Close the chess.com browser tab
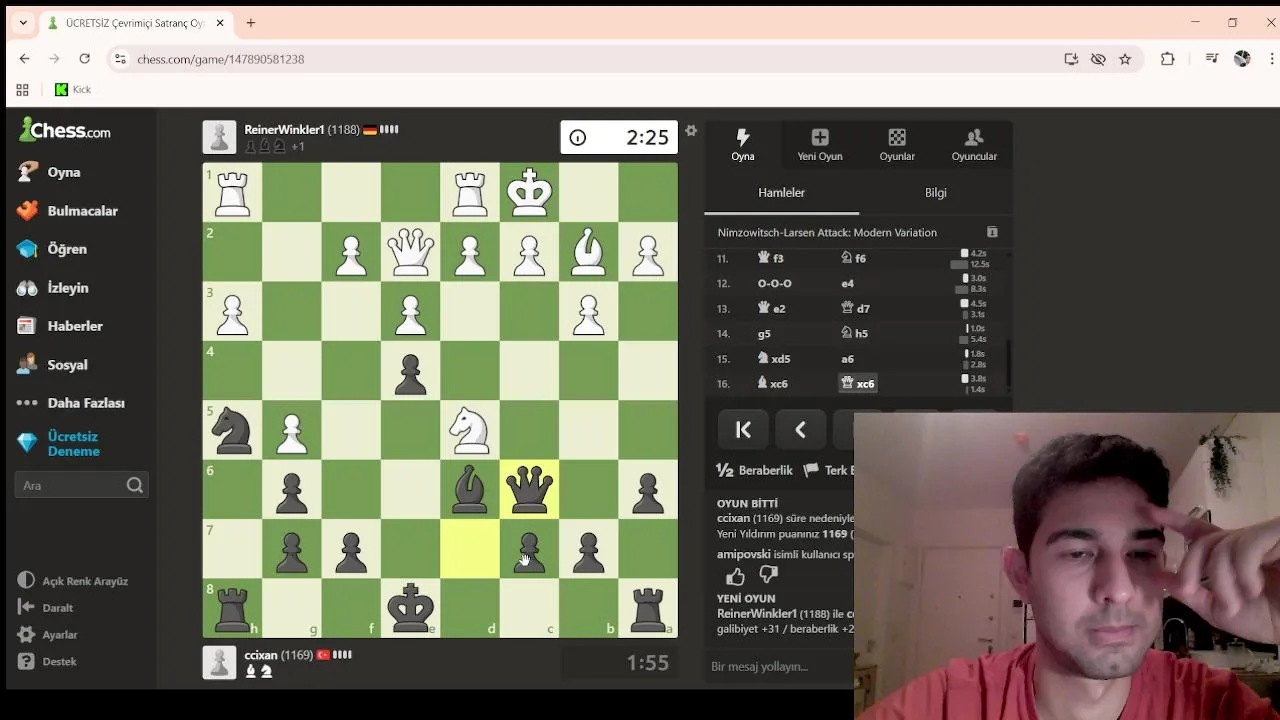Screen dimensions: 1280x720 220,22
